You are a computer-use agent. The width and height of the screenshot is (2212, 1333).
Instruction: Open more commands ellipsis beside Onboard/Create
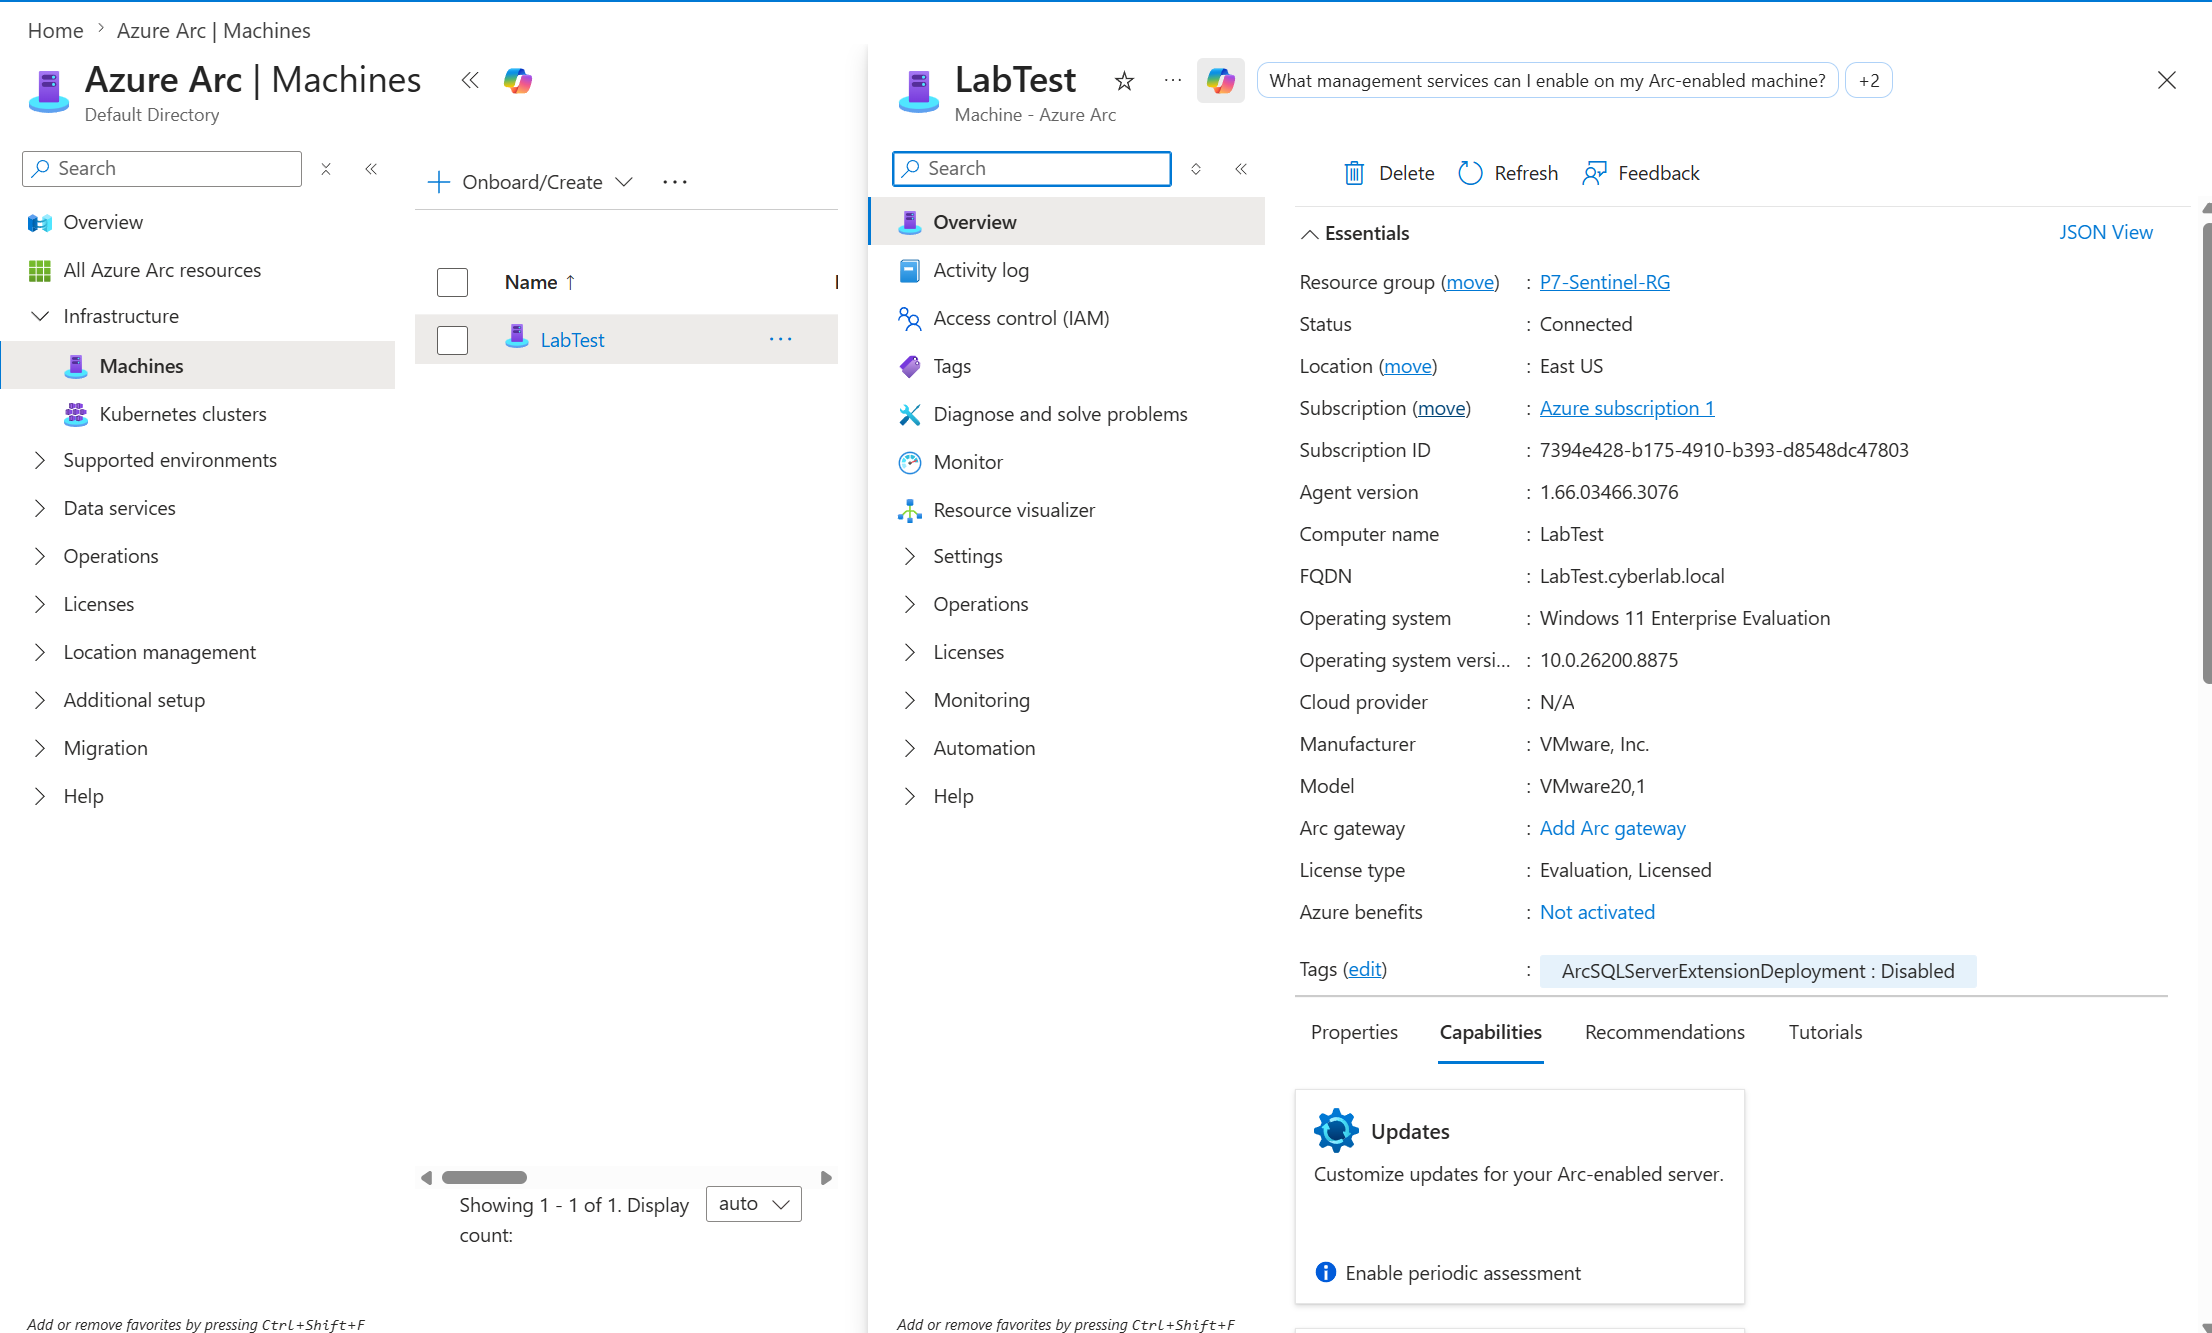coord(675,182)
